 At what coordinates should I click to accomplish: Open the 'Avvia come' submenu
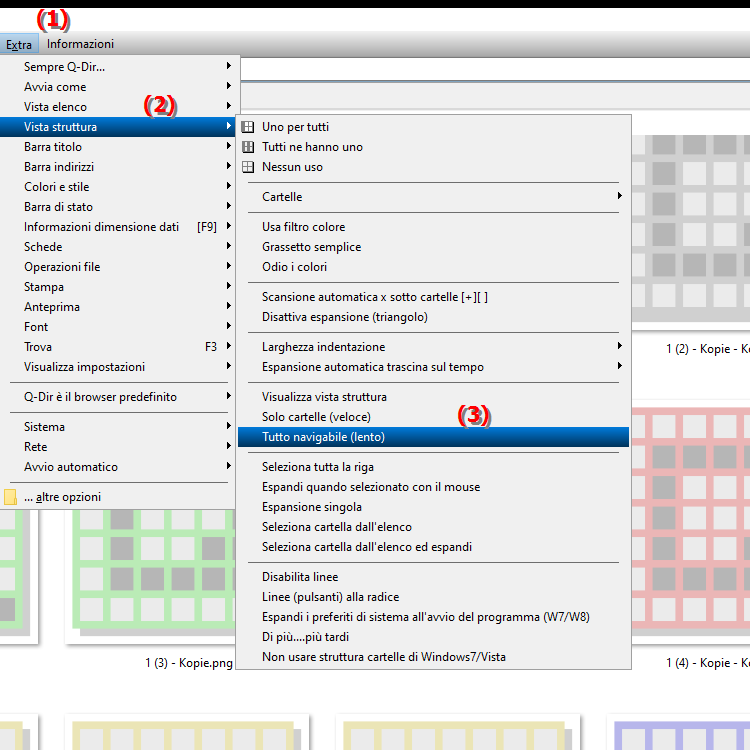pyautogui.click(x=117, y=87)
